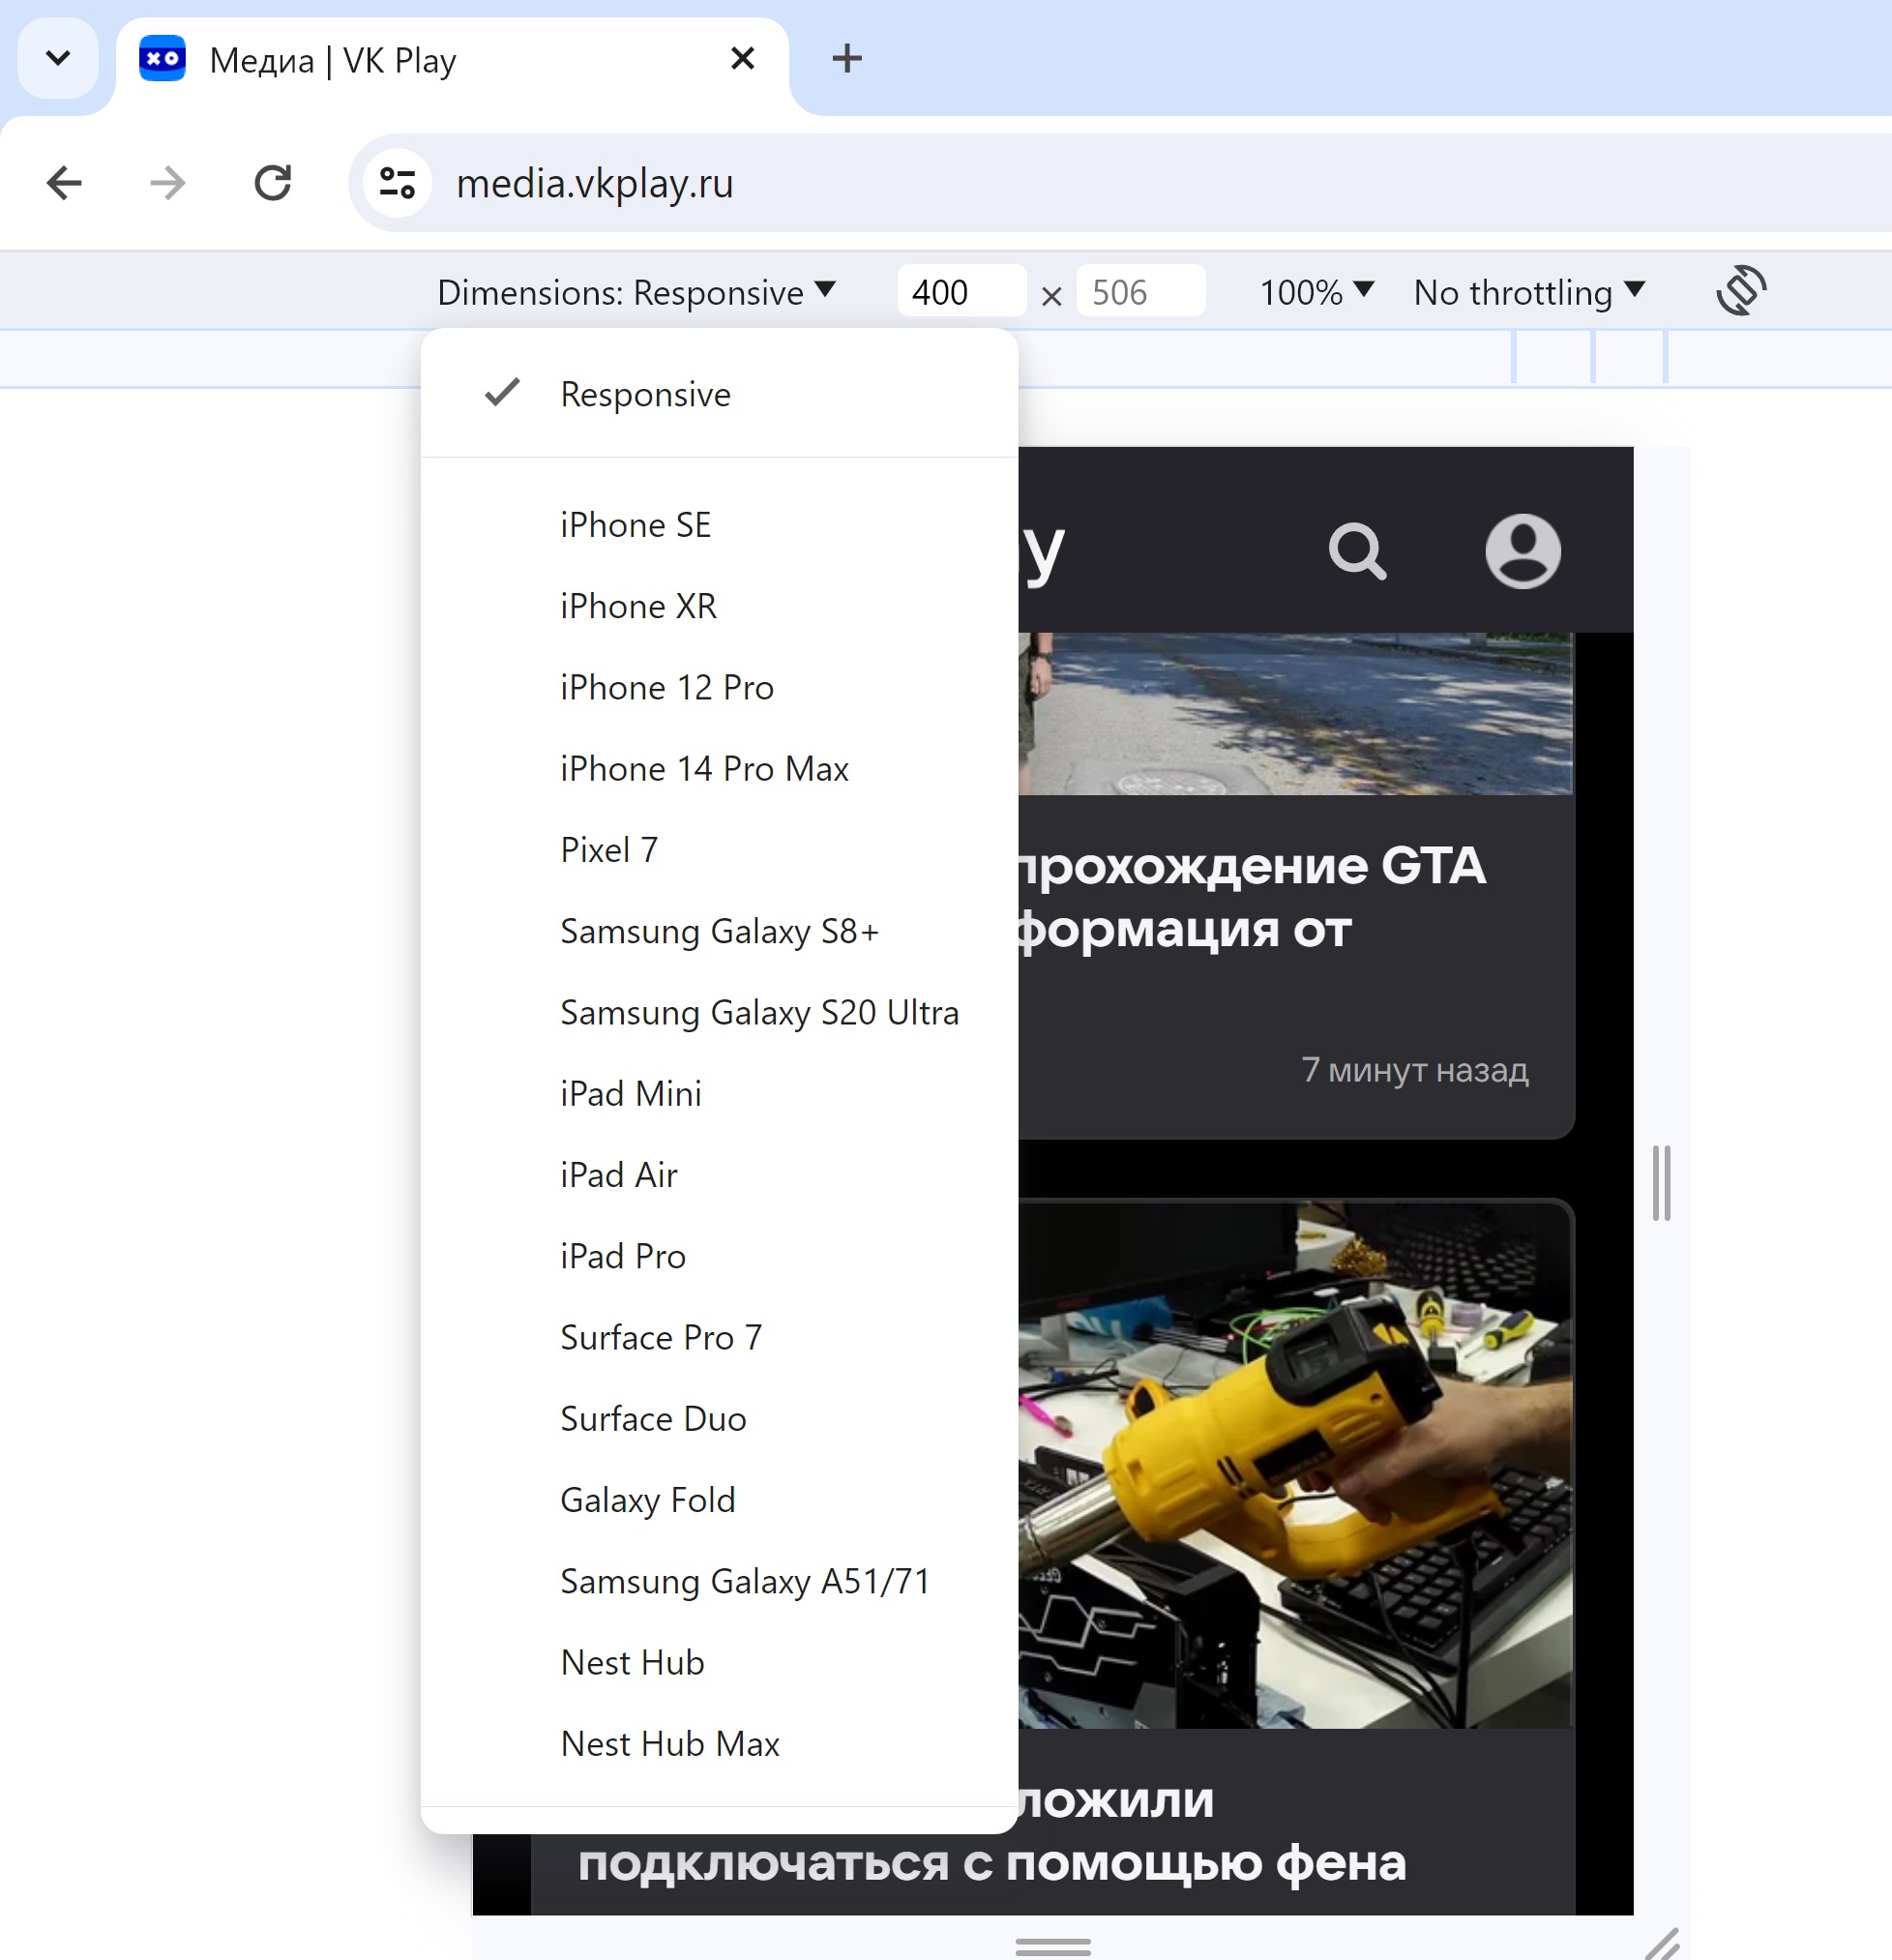Open the throttling settings dropdown

tap(1533, 292)
